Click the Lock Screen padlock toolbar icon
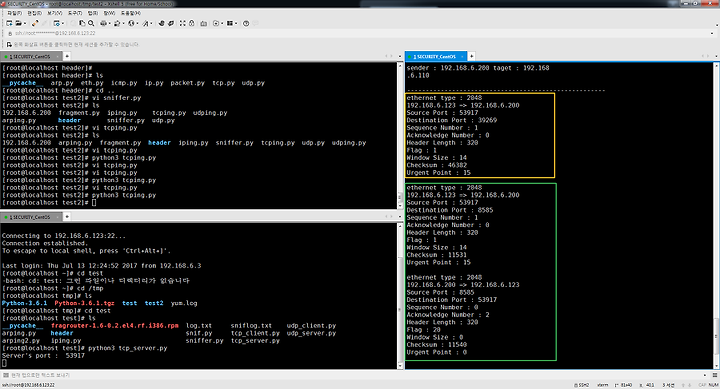Screen dimensions: 720x389 point(192,23)
